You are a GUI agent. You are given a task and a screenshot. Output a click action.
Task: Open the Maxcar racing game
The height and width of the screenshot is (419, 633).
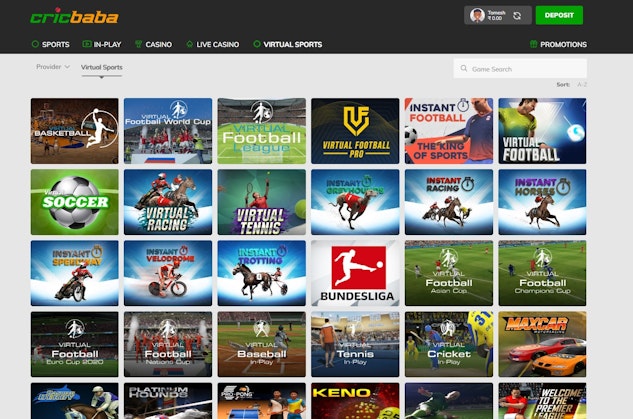click(x=542, y=344)
